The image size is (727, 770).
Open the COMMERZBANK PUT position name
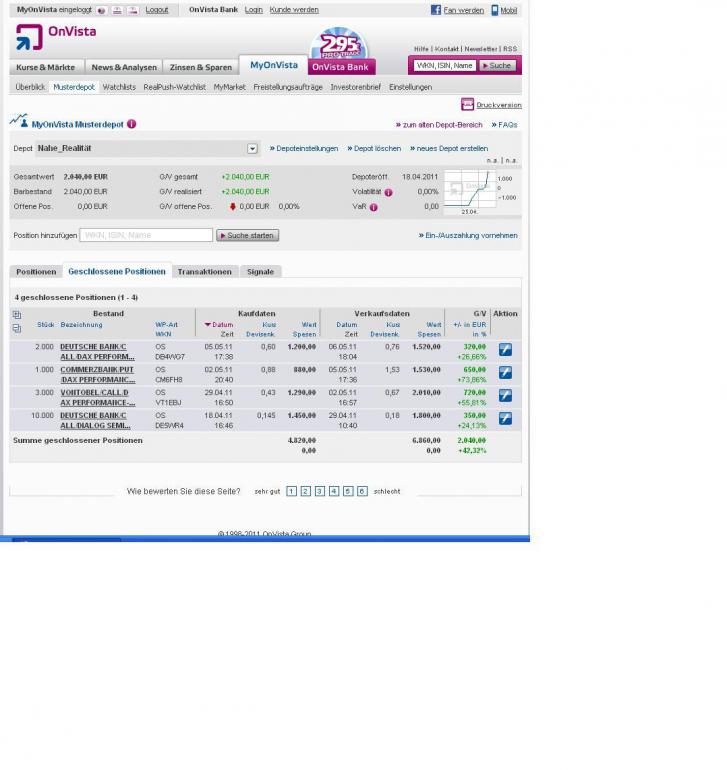[97, 374]
